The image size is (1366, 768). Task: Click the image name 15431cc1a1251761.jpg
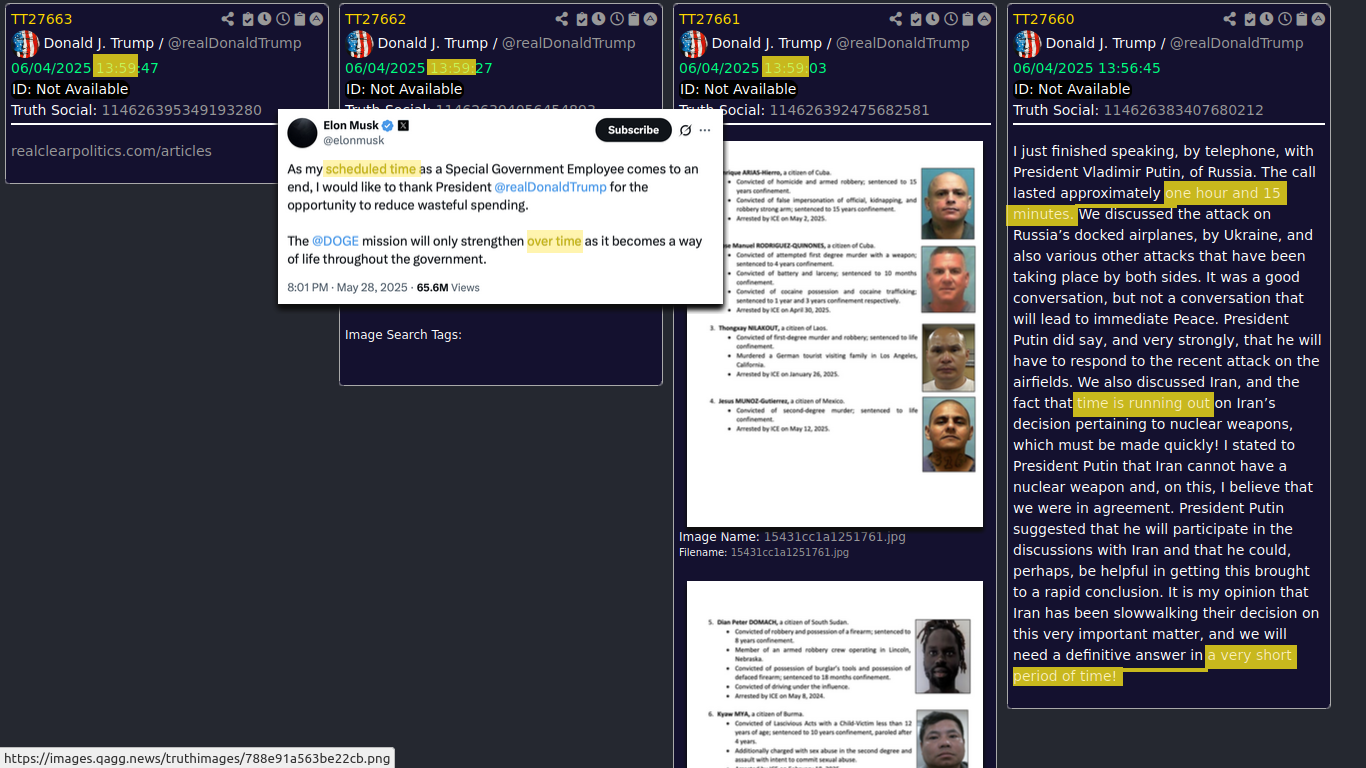(835, 537)
